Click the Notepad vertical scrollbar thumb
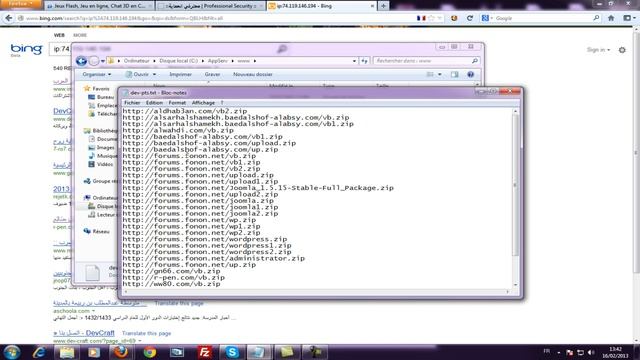Image resolution: width=640 pixels, height=360 pixels. coord(515,185)
